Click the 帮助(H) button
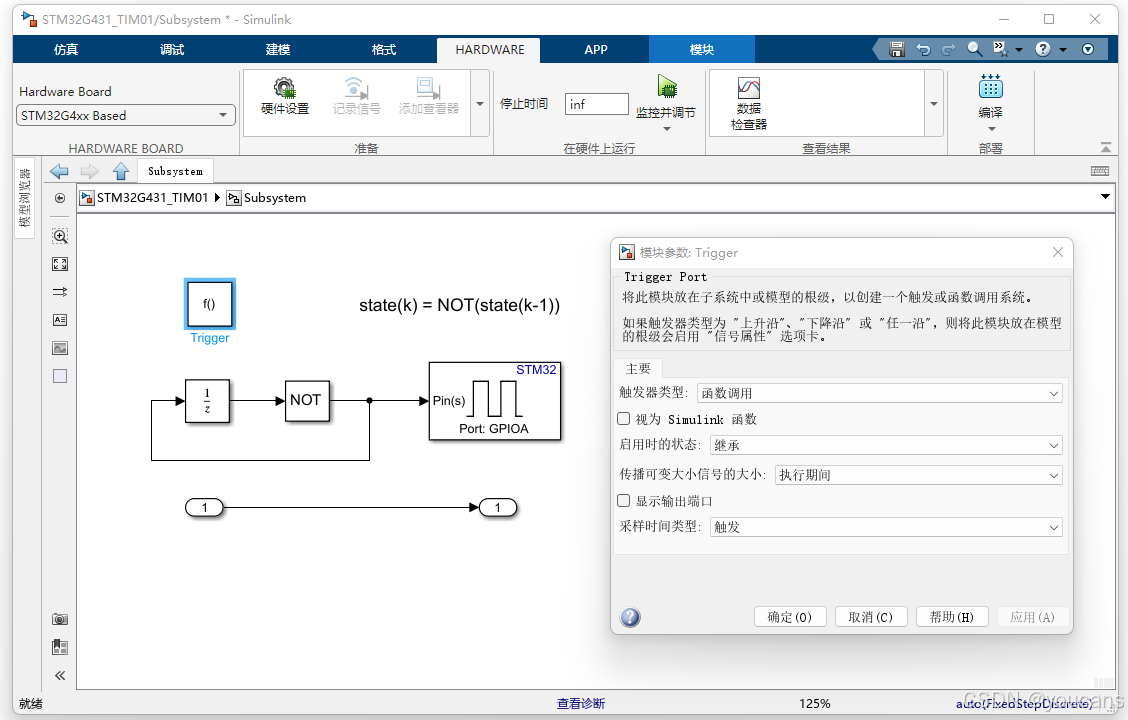The height and width of the screenshot is (720, 1128). pos(952,617)
